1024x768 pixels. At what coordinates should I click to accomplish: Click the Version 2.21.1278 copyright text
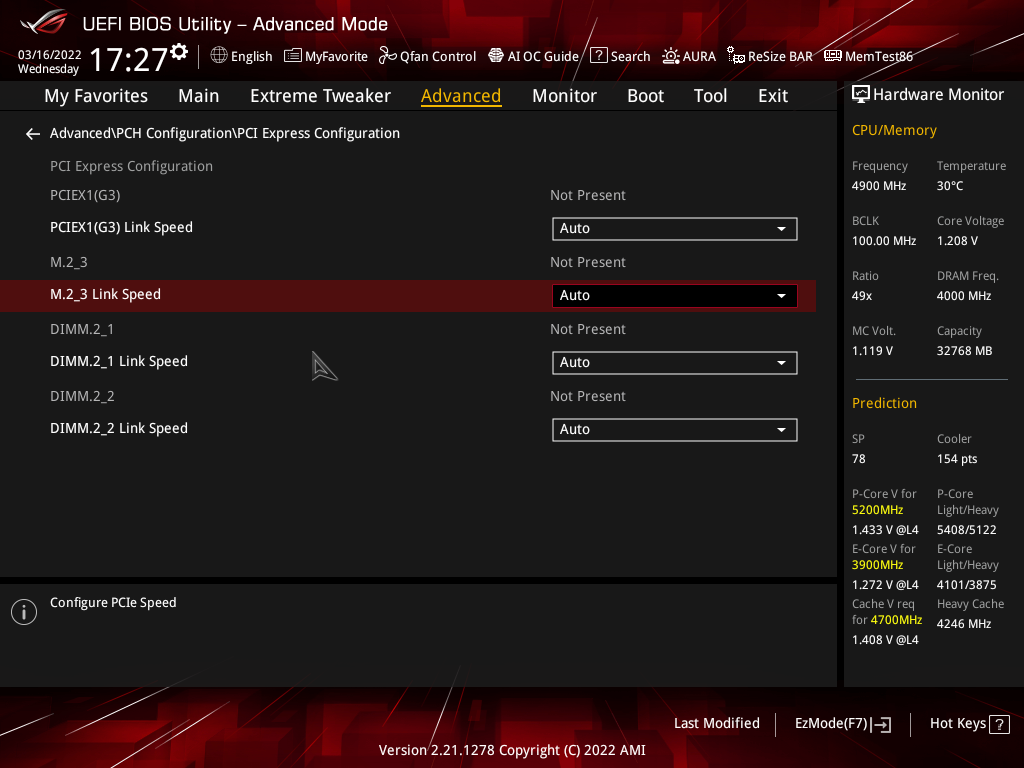pos(512,750)
